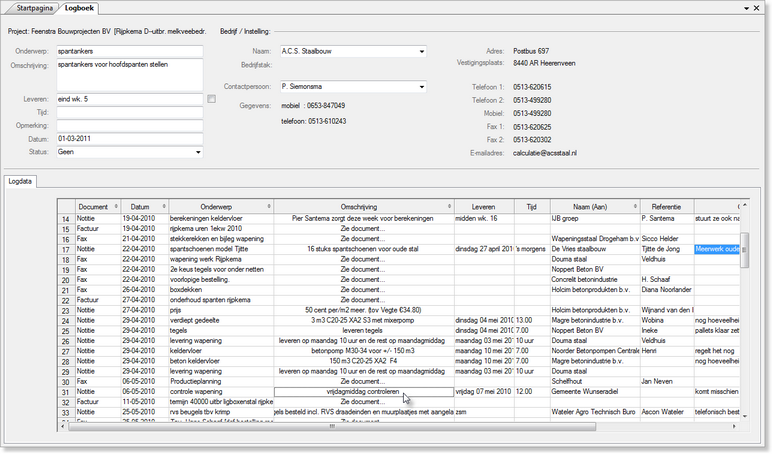Click the Tijd grid column header

pos(532,207)
